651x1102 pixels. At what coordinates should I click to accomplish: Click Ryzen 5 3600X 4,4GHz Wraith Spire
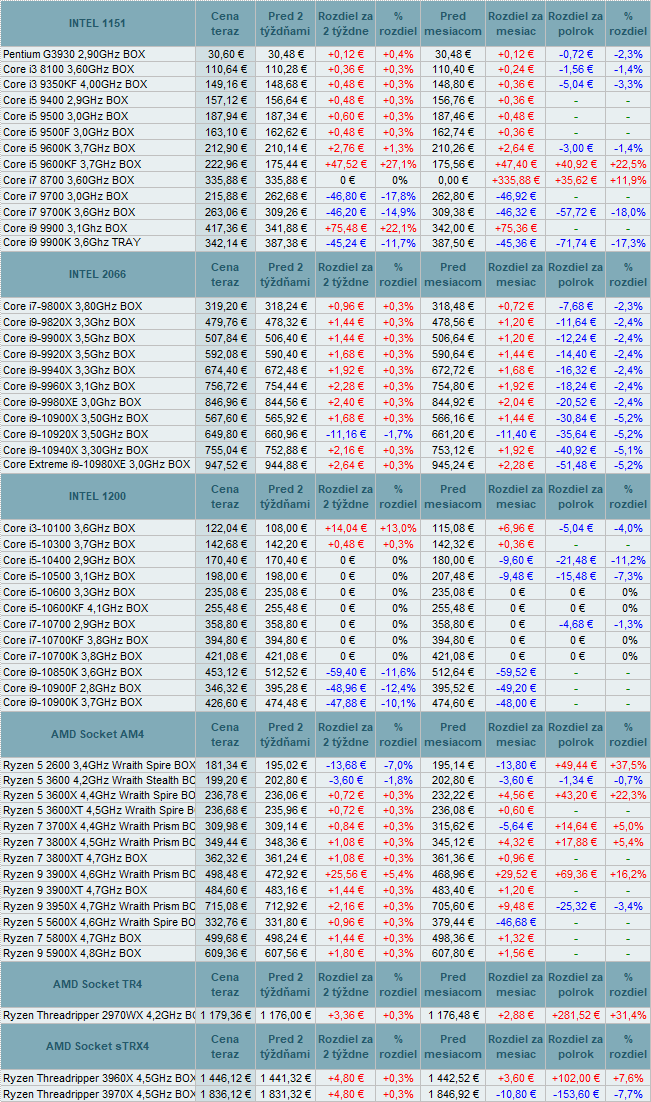coord(98,796)
